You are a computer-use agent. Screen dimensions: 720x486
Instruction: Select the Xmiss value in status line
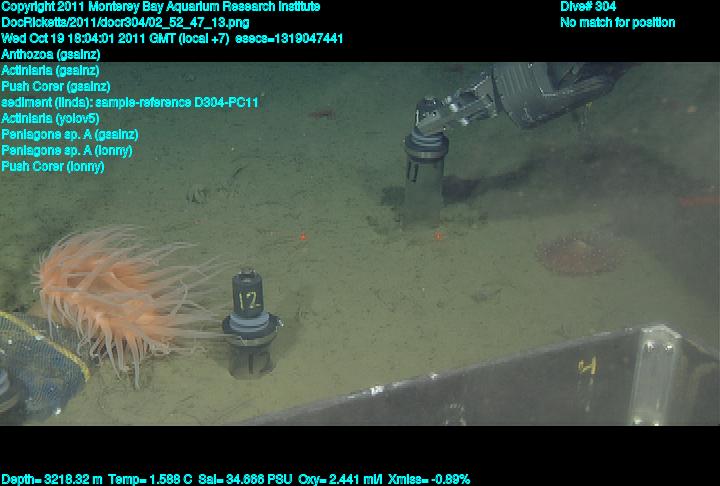pyautogui.click(x=432, y=479)
